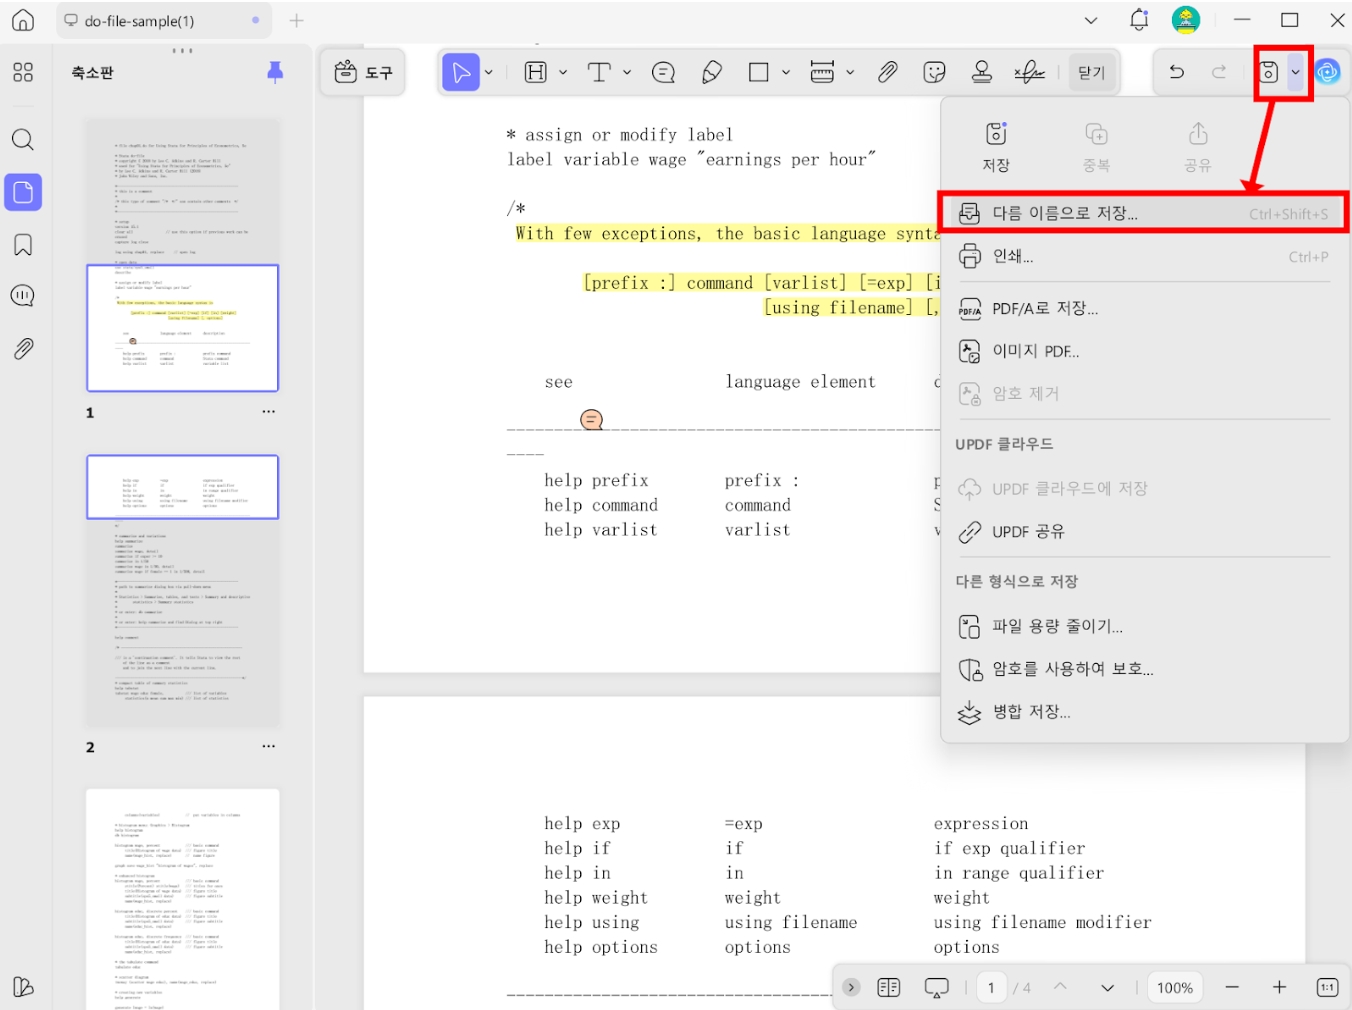Pick the highlighter pen tool
The width and height of the screenshot is (1352, 1010).
(x=711, y=71)
